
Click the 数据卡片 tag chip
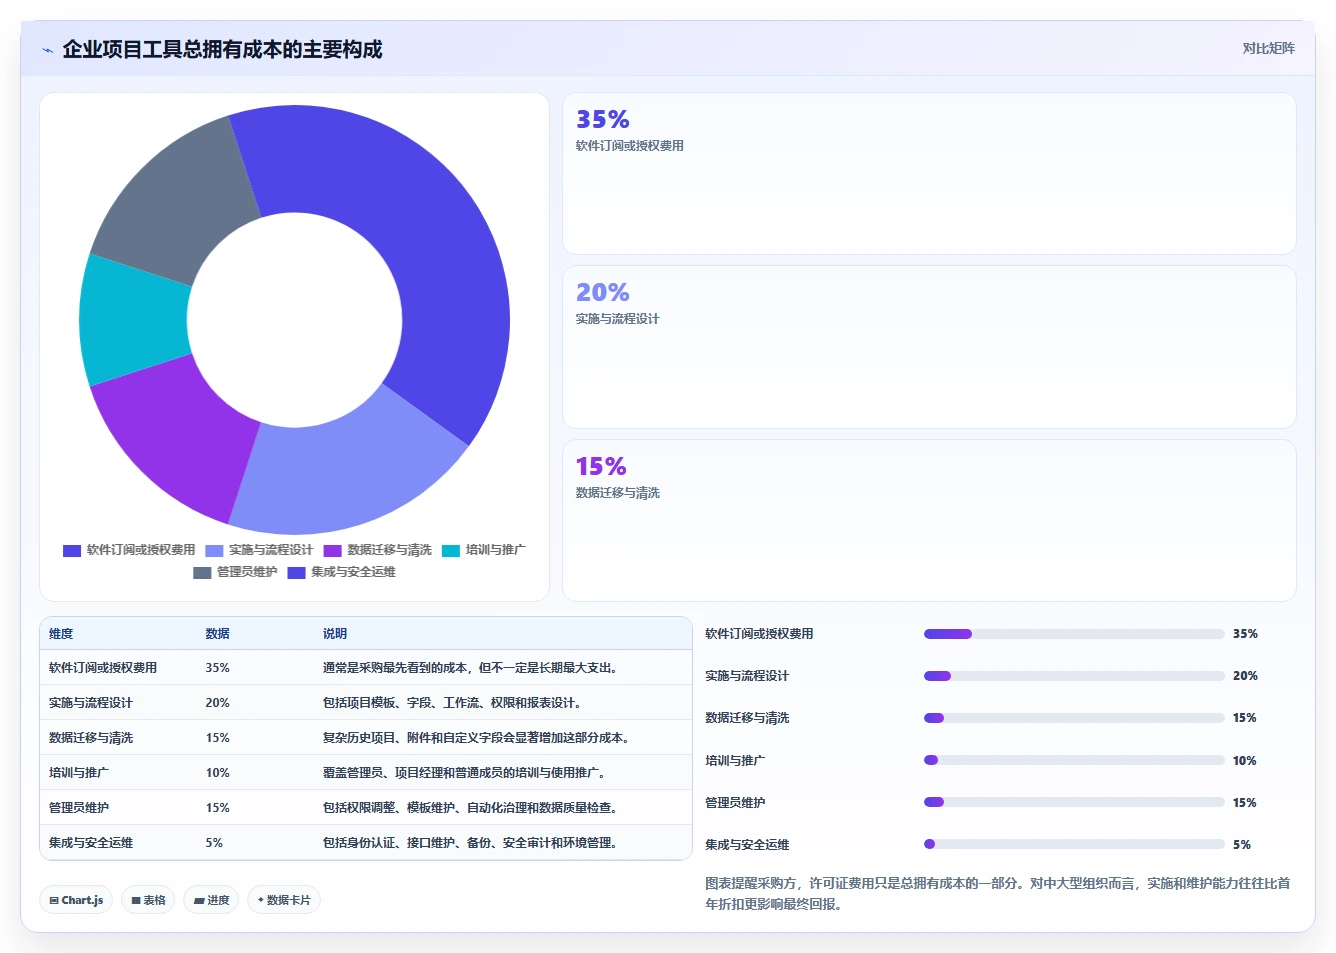click(284, 900)
